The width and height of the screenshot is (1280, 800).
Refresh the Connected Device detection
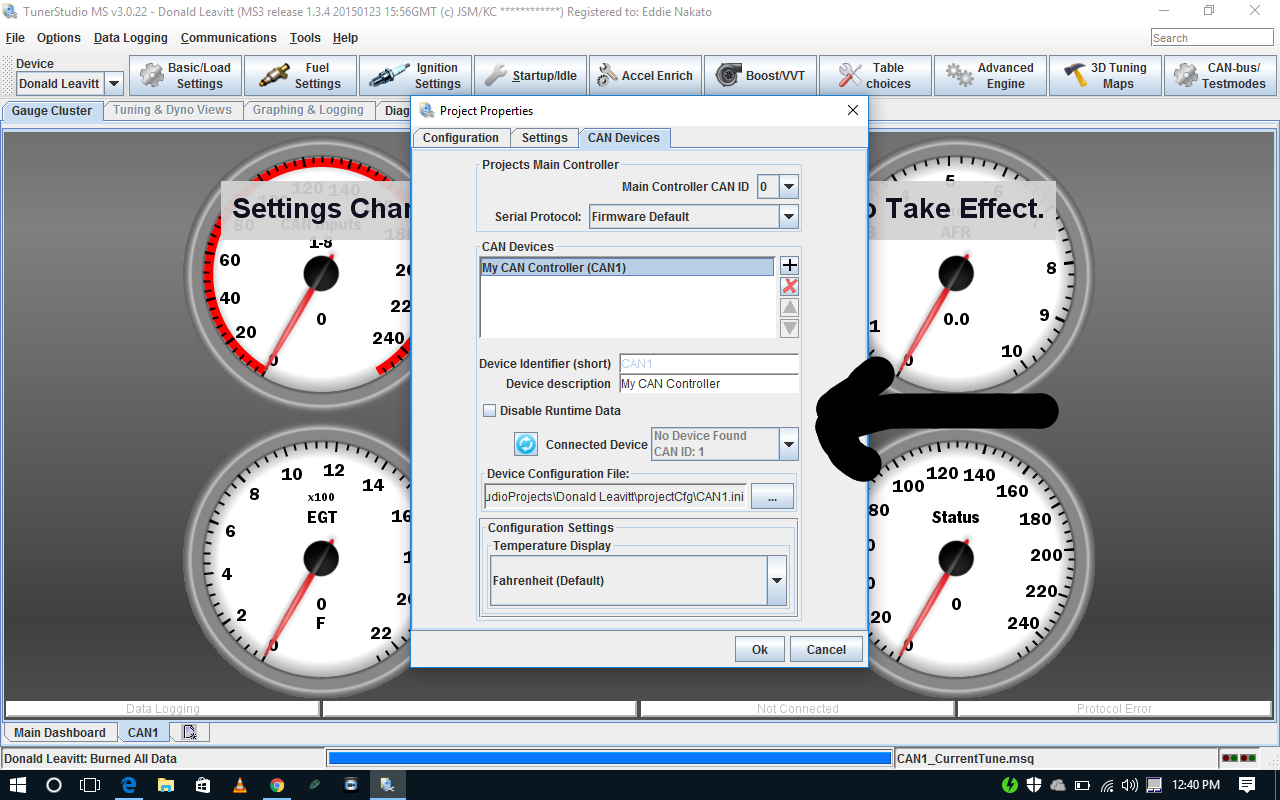[x=526, y=444]
